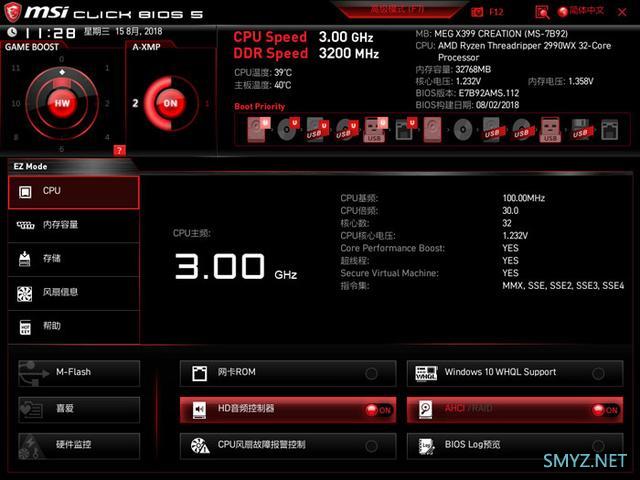This screenshot has height=480, width=640.
Task: Open M-Flash utility
Action: 79,373
